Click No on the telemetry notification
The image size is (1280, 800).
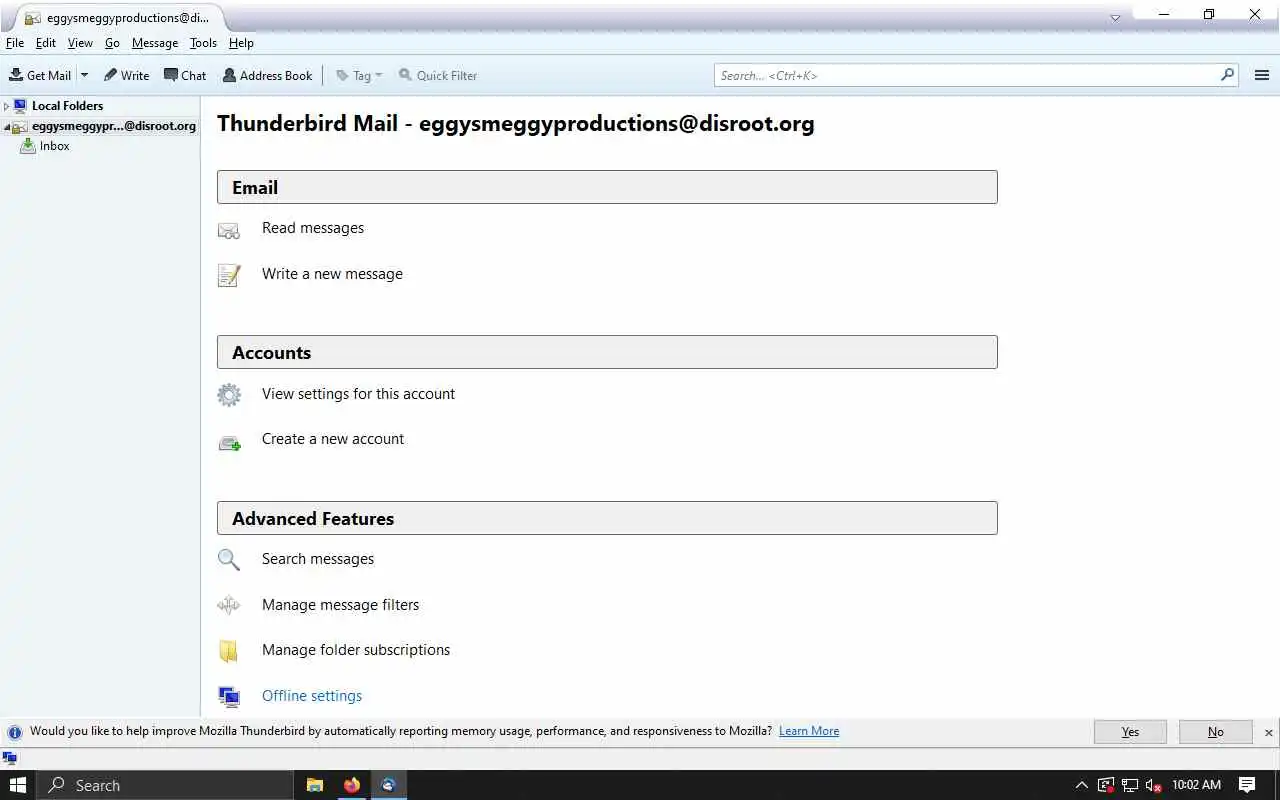tap(1215, 732)
